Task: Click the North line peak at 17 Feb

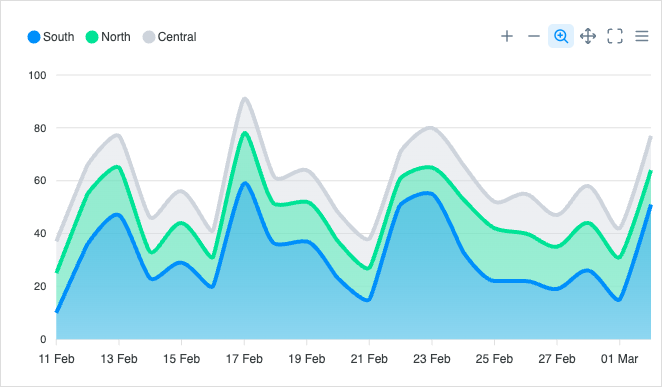Action: pyautogui.click(x=244, y=133)
